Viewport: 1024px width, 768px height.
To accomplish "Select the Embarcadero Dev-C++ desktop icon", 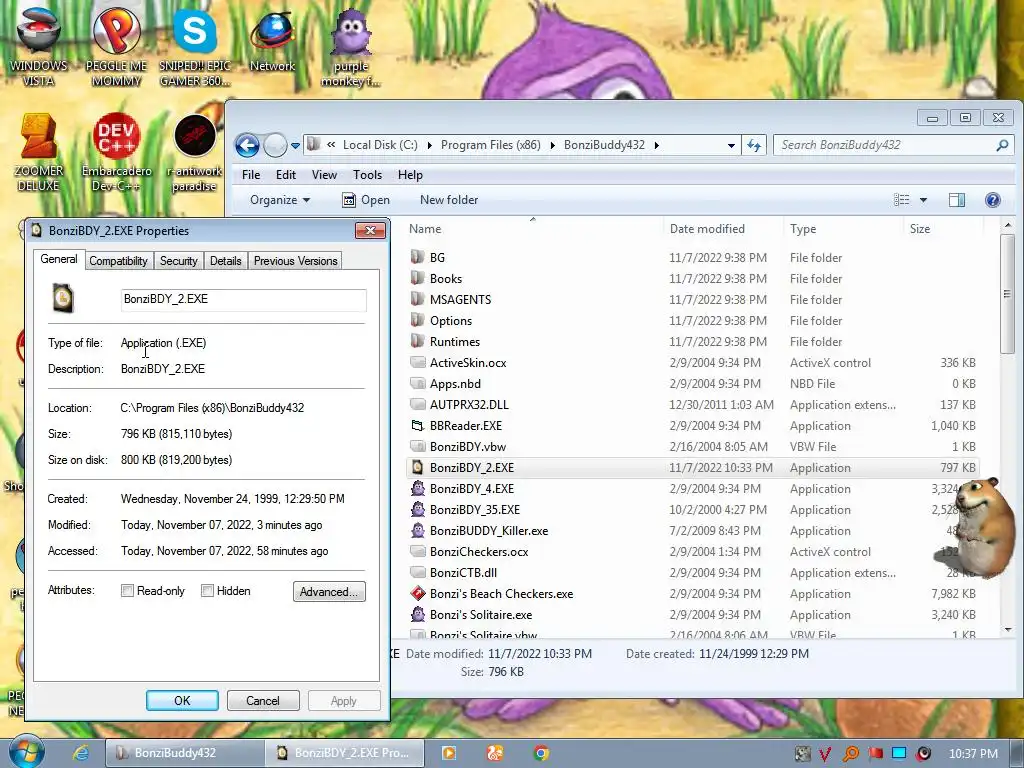I will pos(116,153).
